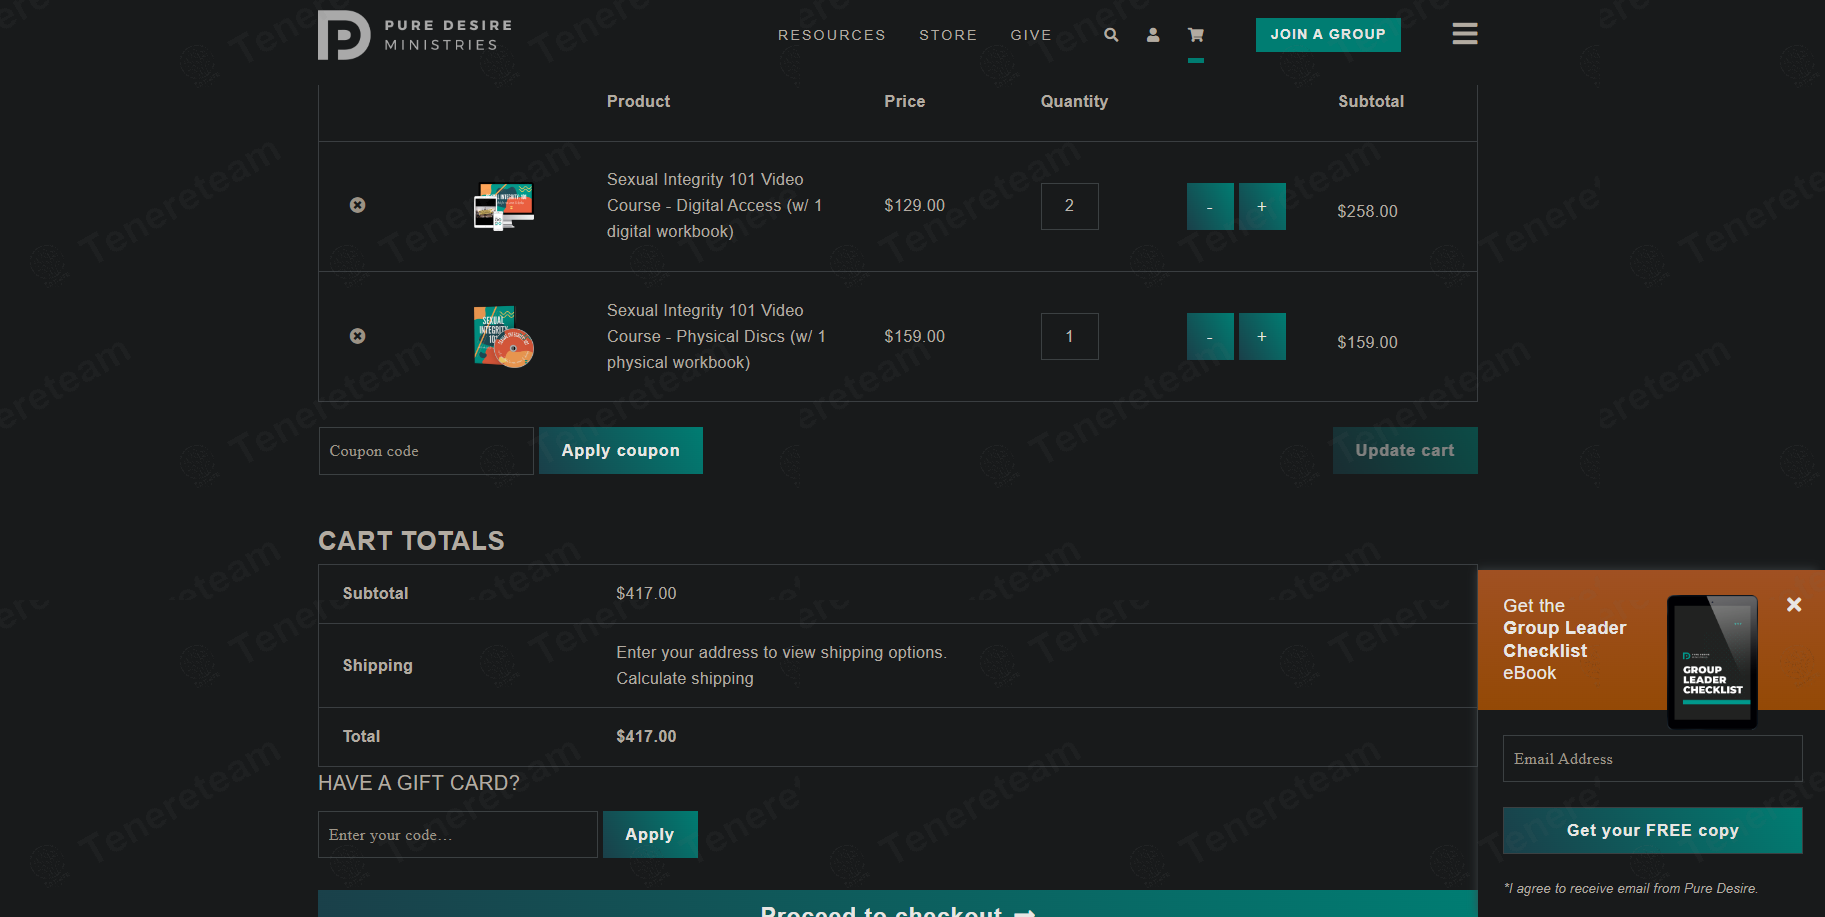1825x917 pixels.
Task: Click the Have a Gift Card heading
Action: [x=419, y=783]
